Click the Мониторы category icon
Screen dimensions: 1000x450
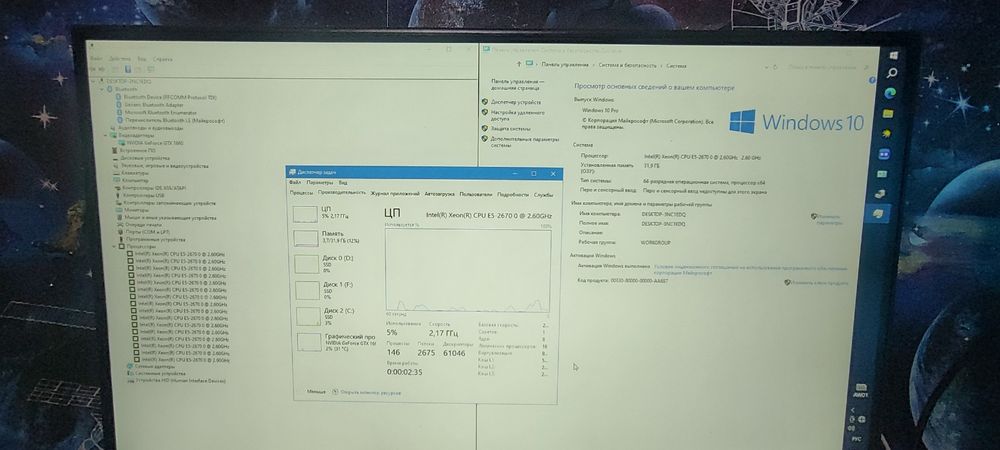point(118,210)
